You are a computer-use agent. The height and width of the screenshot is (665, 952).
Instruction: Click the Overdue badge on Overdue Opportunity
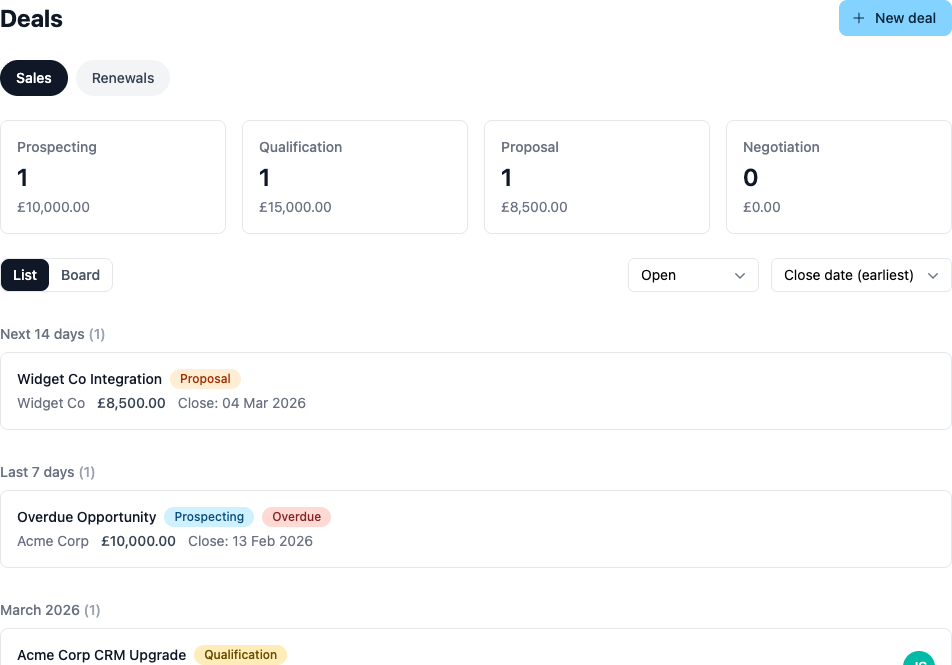pos(296,517)
